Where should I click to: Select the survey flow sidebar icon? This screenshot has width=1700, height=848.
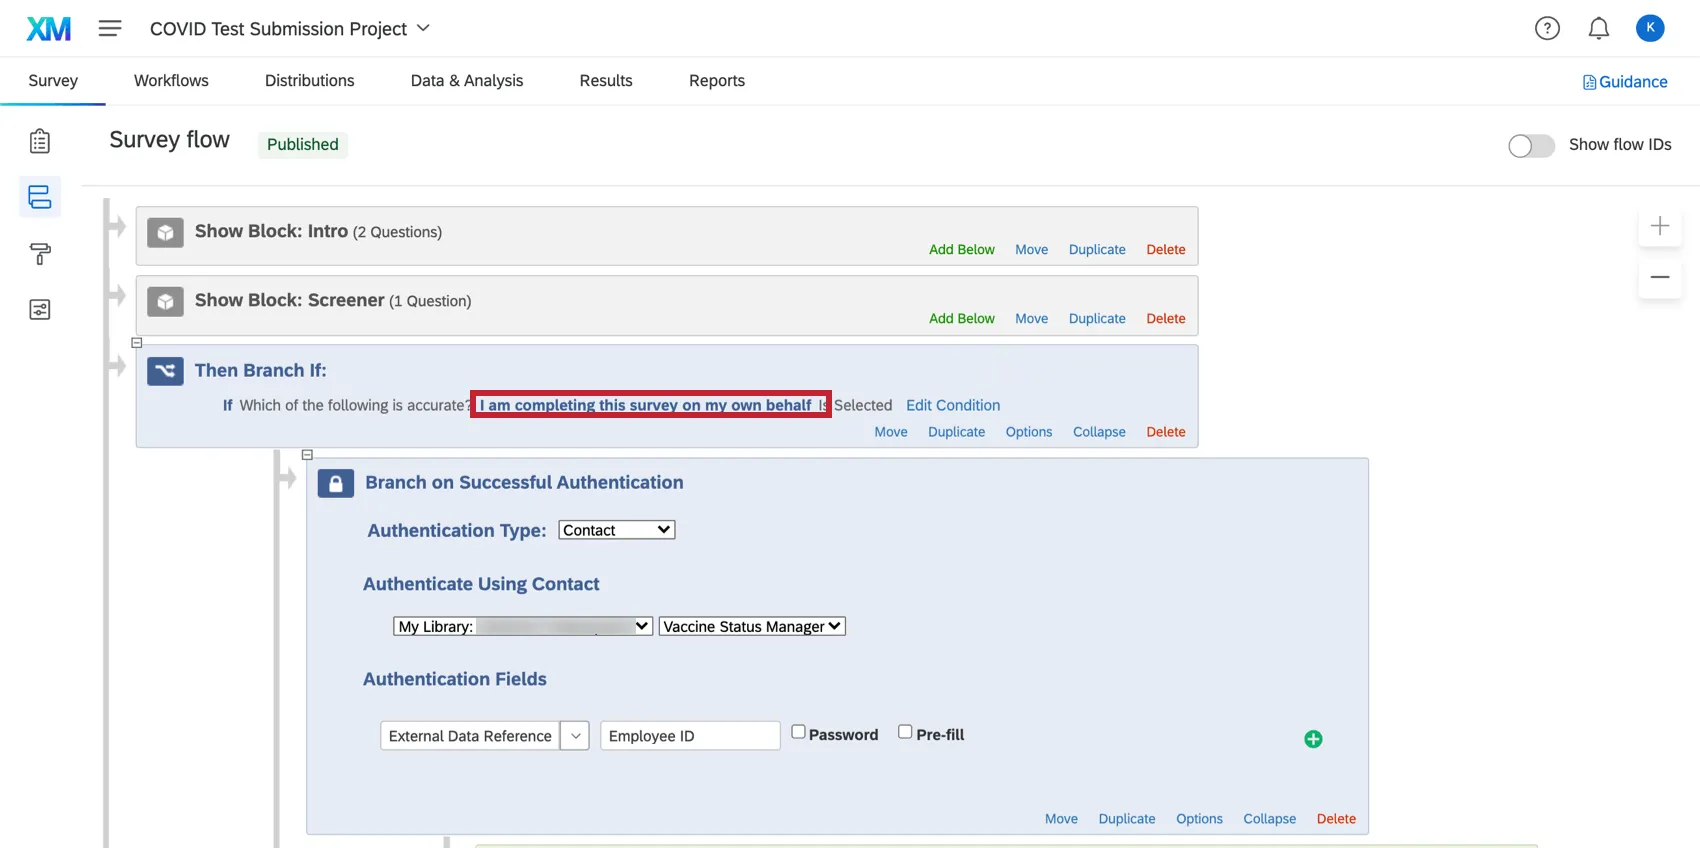(40, 197)
